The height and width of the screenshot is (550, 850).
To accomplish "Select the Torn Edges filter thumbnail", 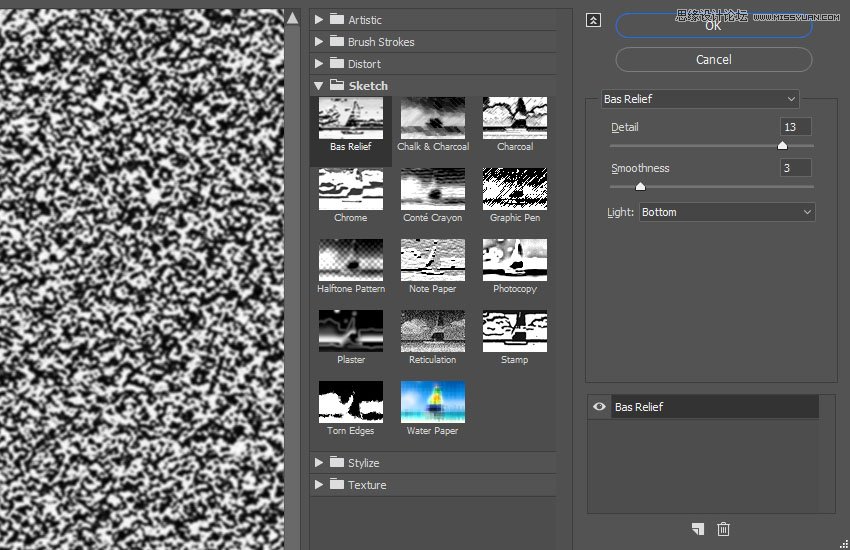I will (350, 402).
